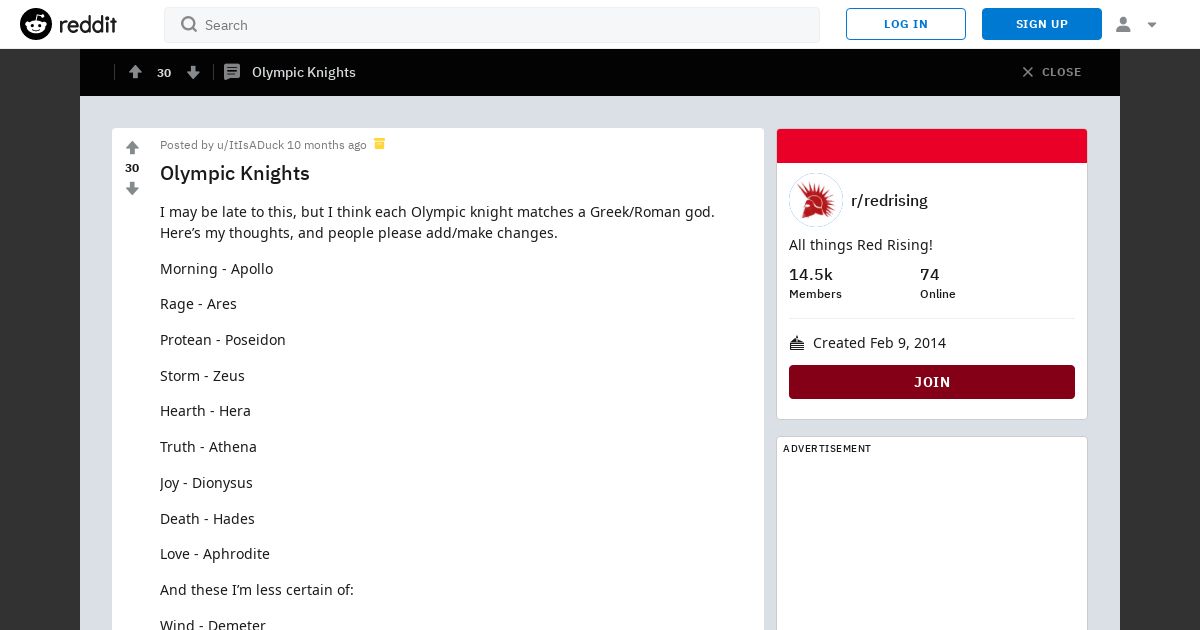This screenshot has height=630, width=1200.
Task: Join the r/redrising community
Action: click(932, 382)
